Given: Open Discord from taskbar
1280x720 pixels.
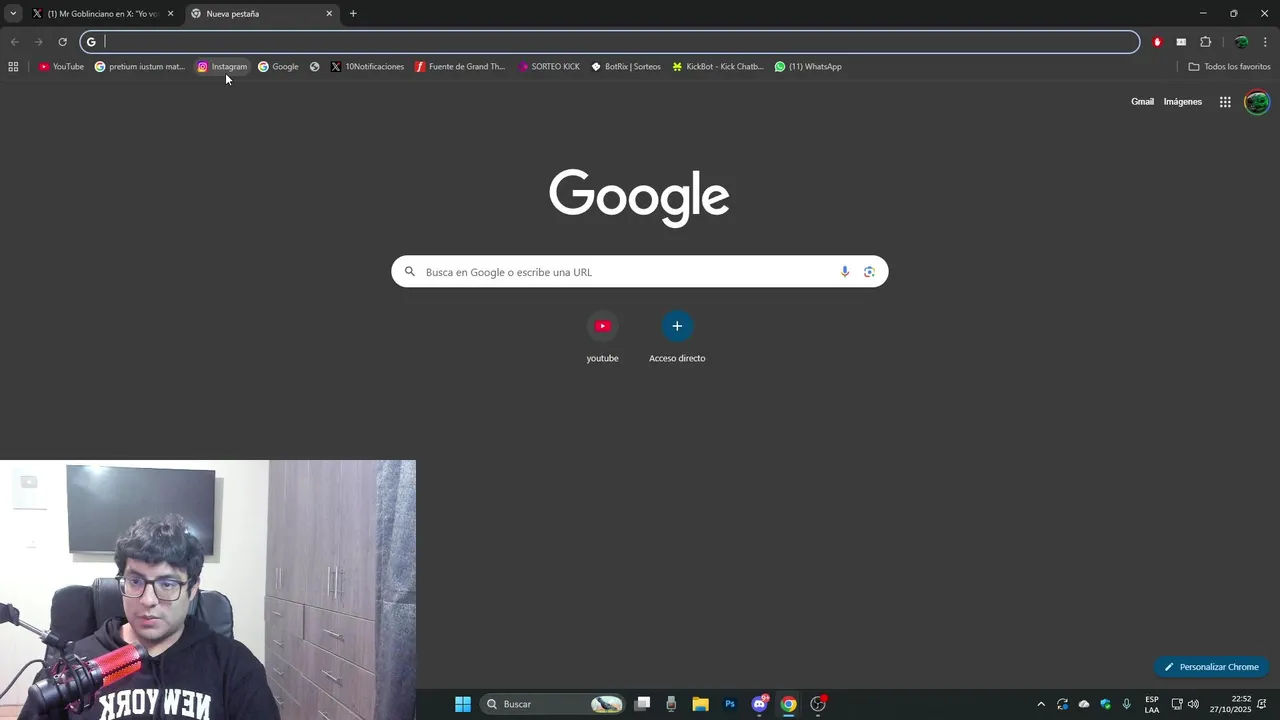Looking at the screenshot, I should coord(760,704).
